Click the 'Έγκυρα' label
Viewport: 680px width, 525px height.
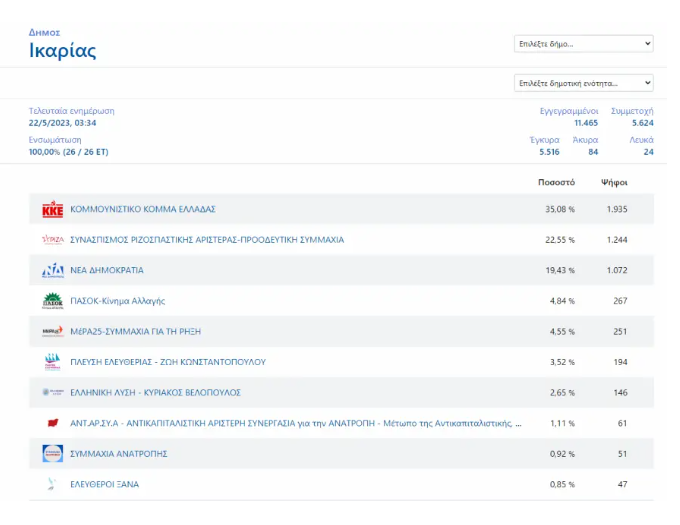click(545, 140)
